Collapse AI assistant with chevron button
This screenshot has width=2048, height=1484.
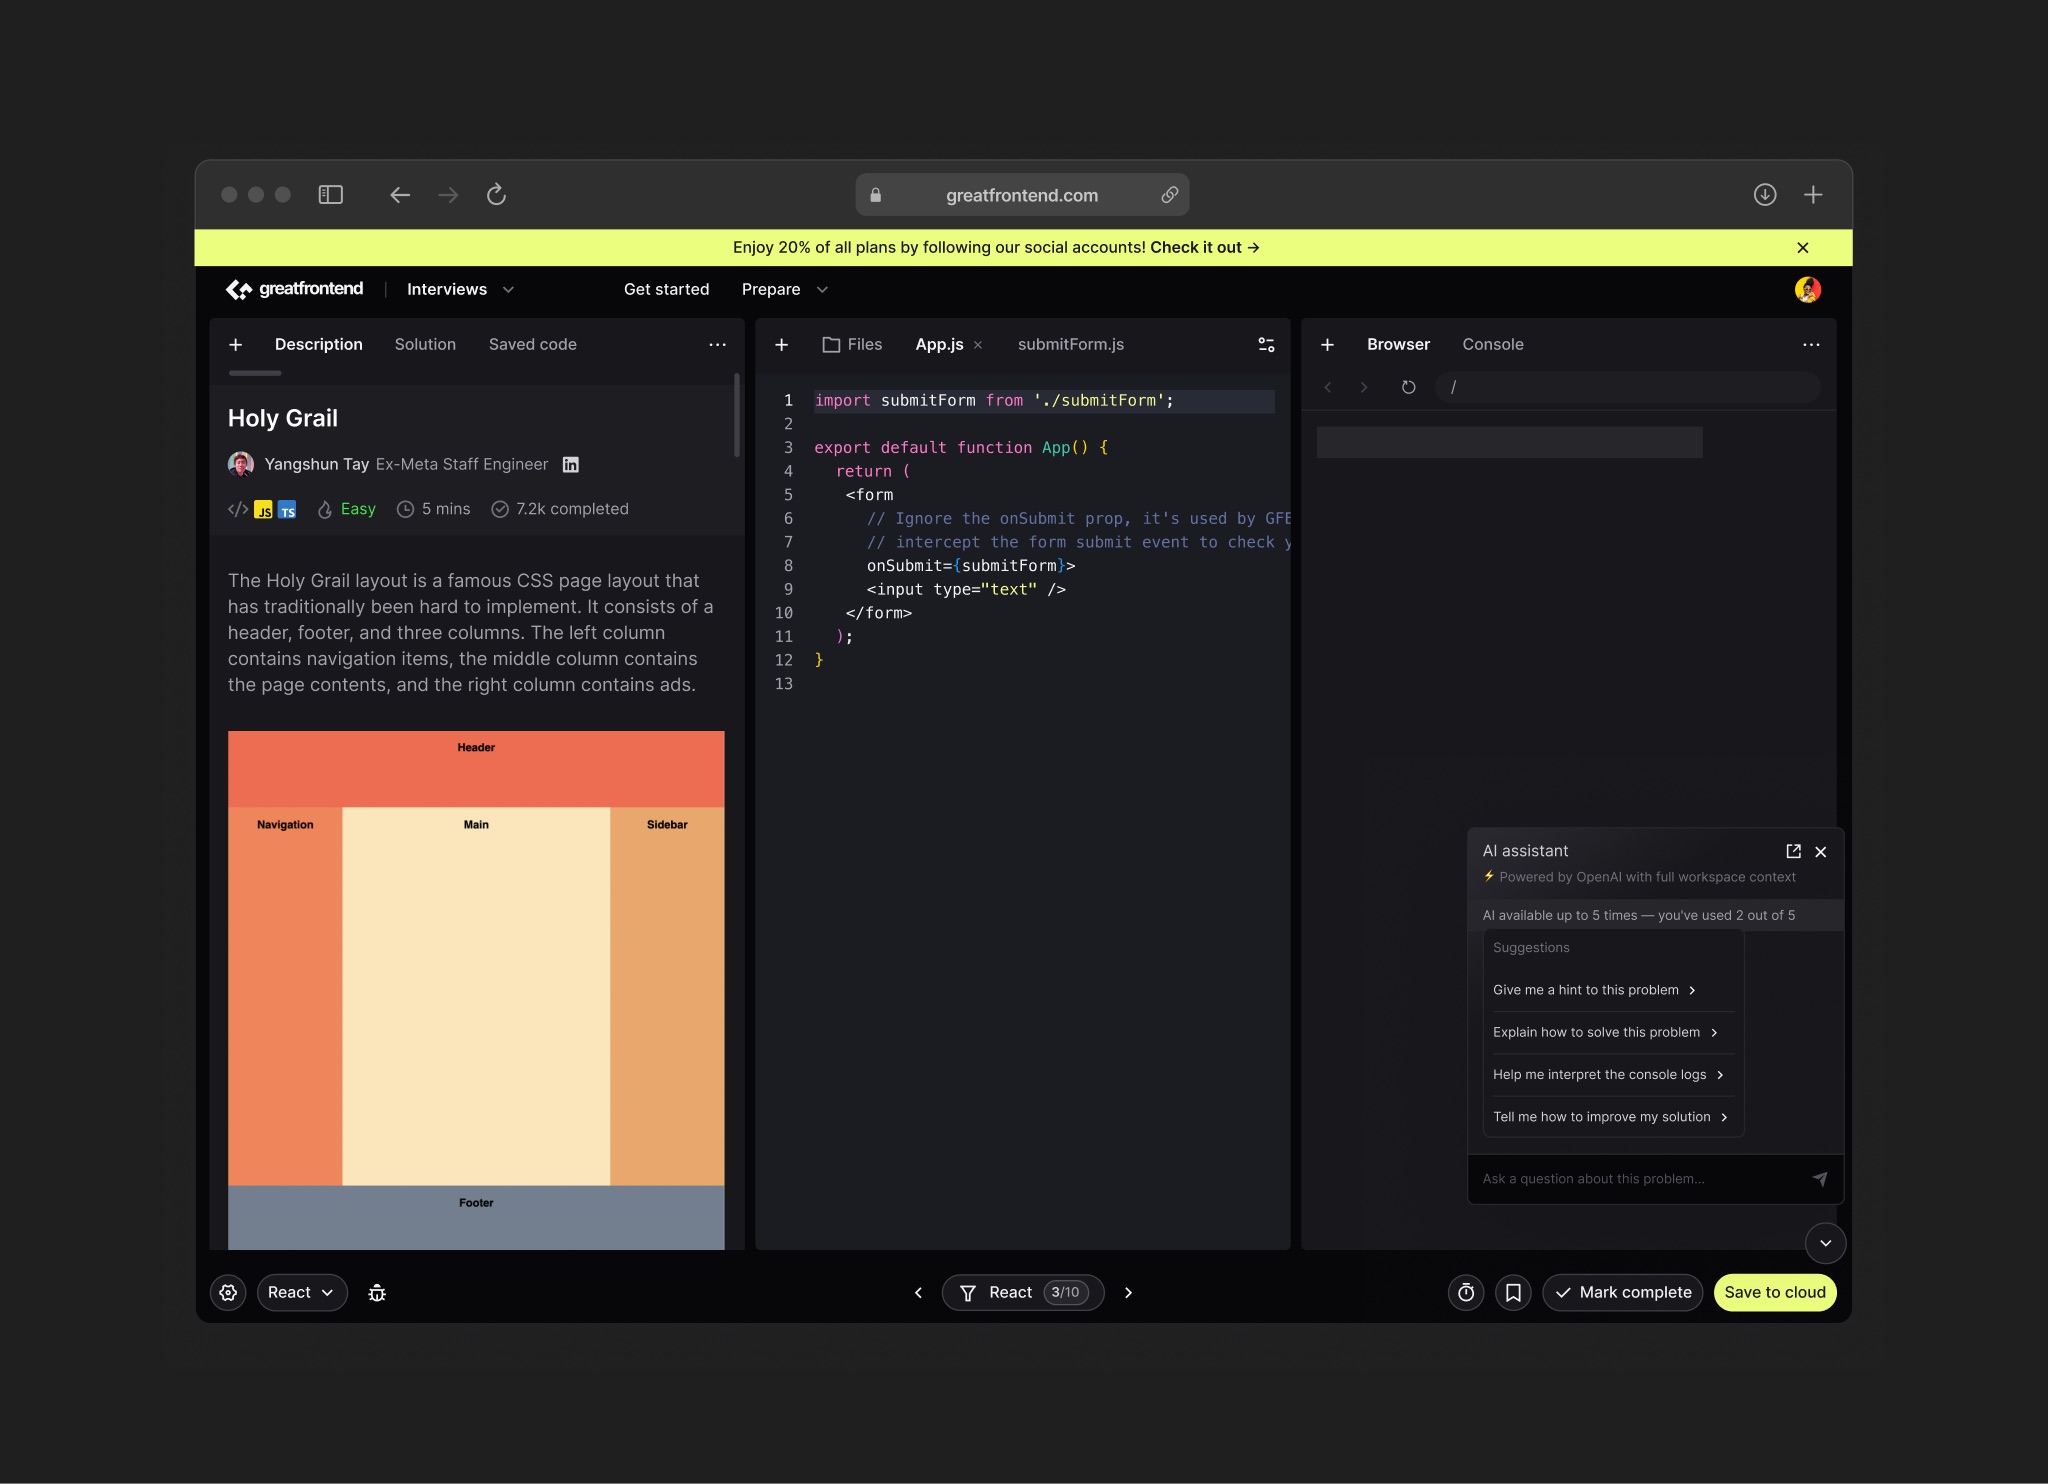(x=1826, y=1243)
